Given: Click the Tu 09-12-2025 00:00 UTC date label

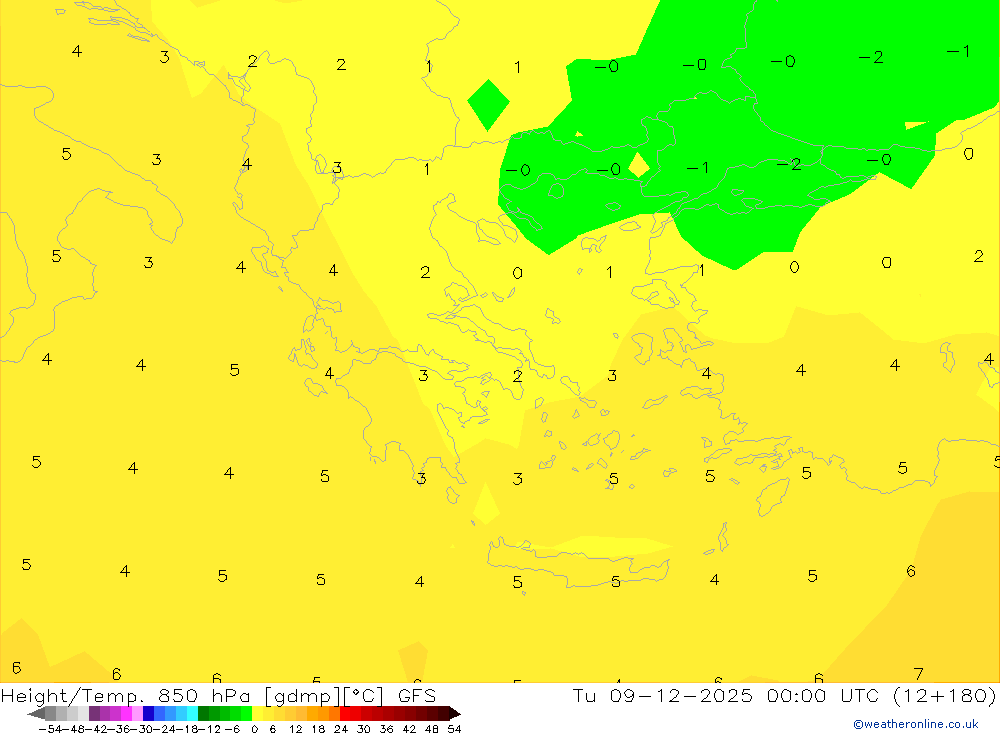Looking at the screenshot, I should click(784, 695).
